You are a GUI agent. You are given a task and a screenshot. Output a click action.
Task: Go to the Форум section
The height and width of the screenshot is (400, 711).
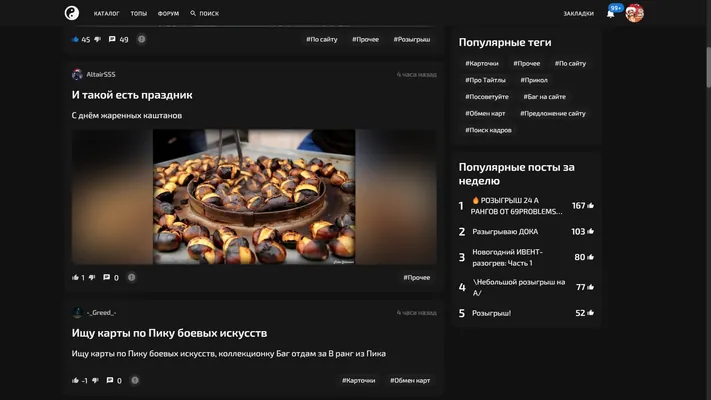click(168, 14)
